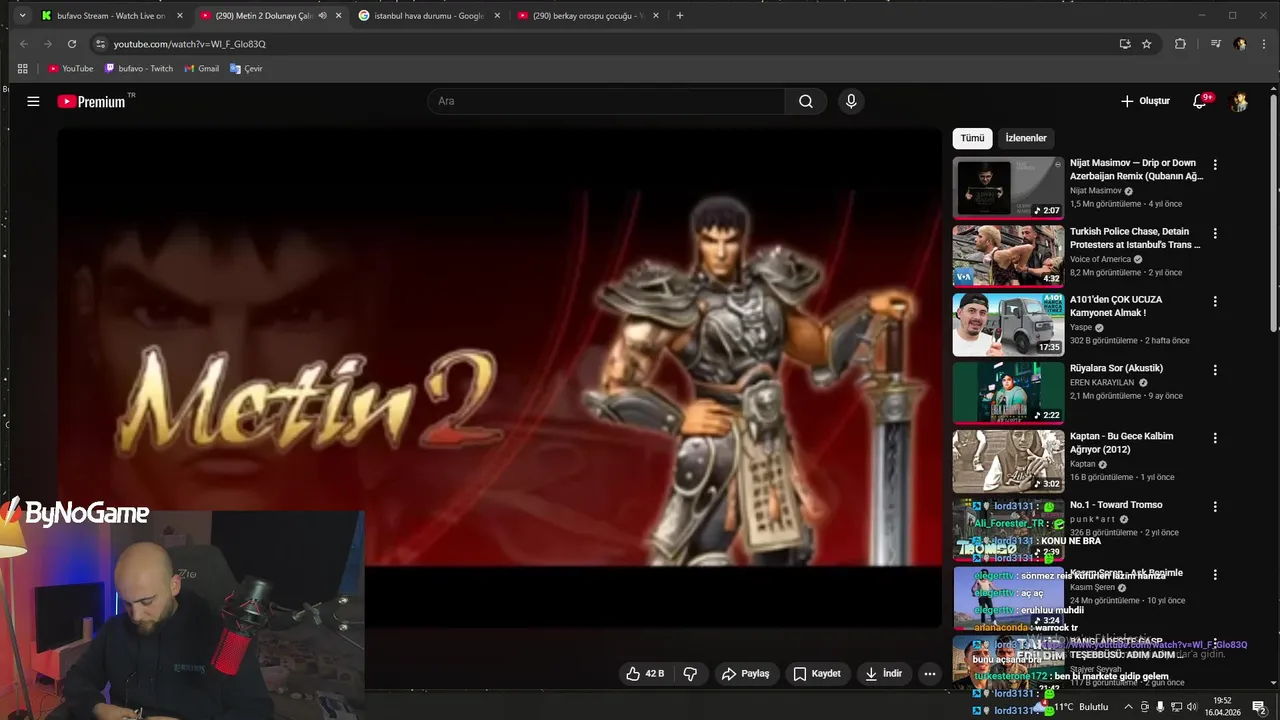Click the page vertical scrollbar thumb

tap(1273, 212)
